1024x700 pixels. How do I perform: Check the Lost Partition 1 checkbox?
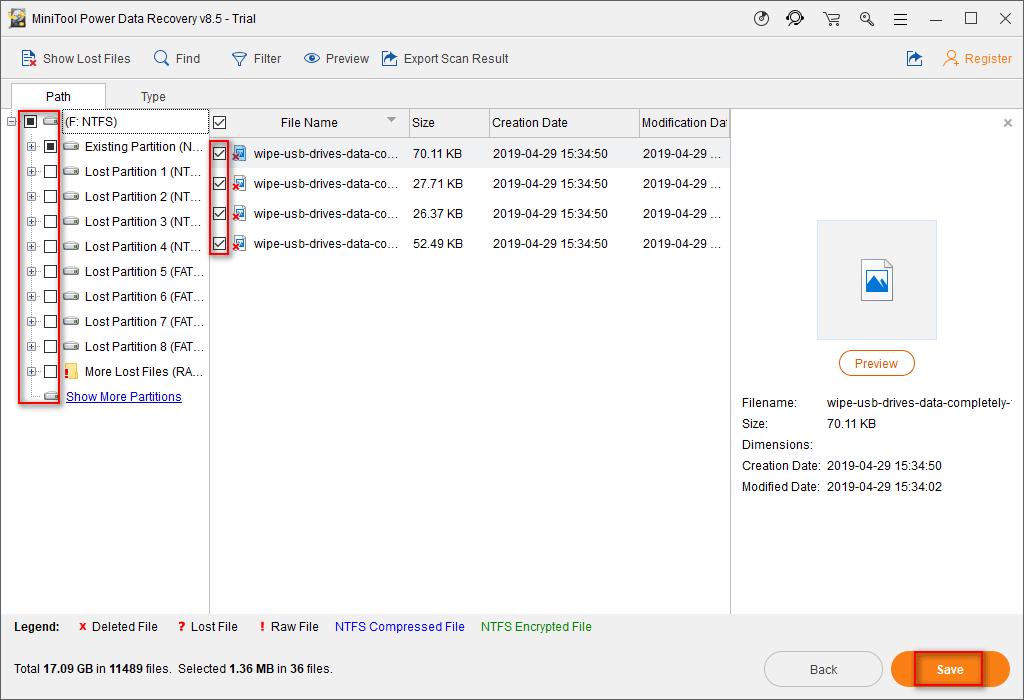(x=50, y=172)
